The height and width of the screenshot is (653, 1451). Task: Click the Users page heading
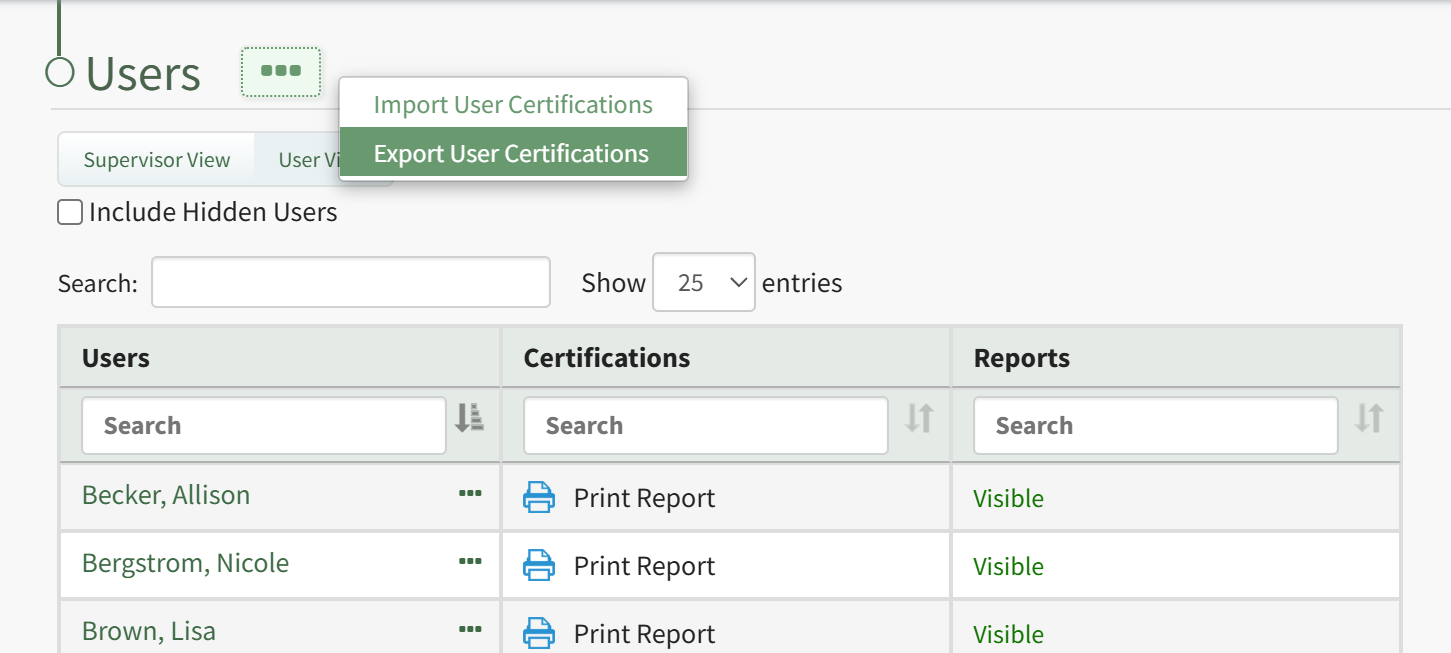coord(143,73)
